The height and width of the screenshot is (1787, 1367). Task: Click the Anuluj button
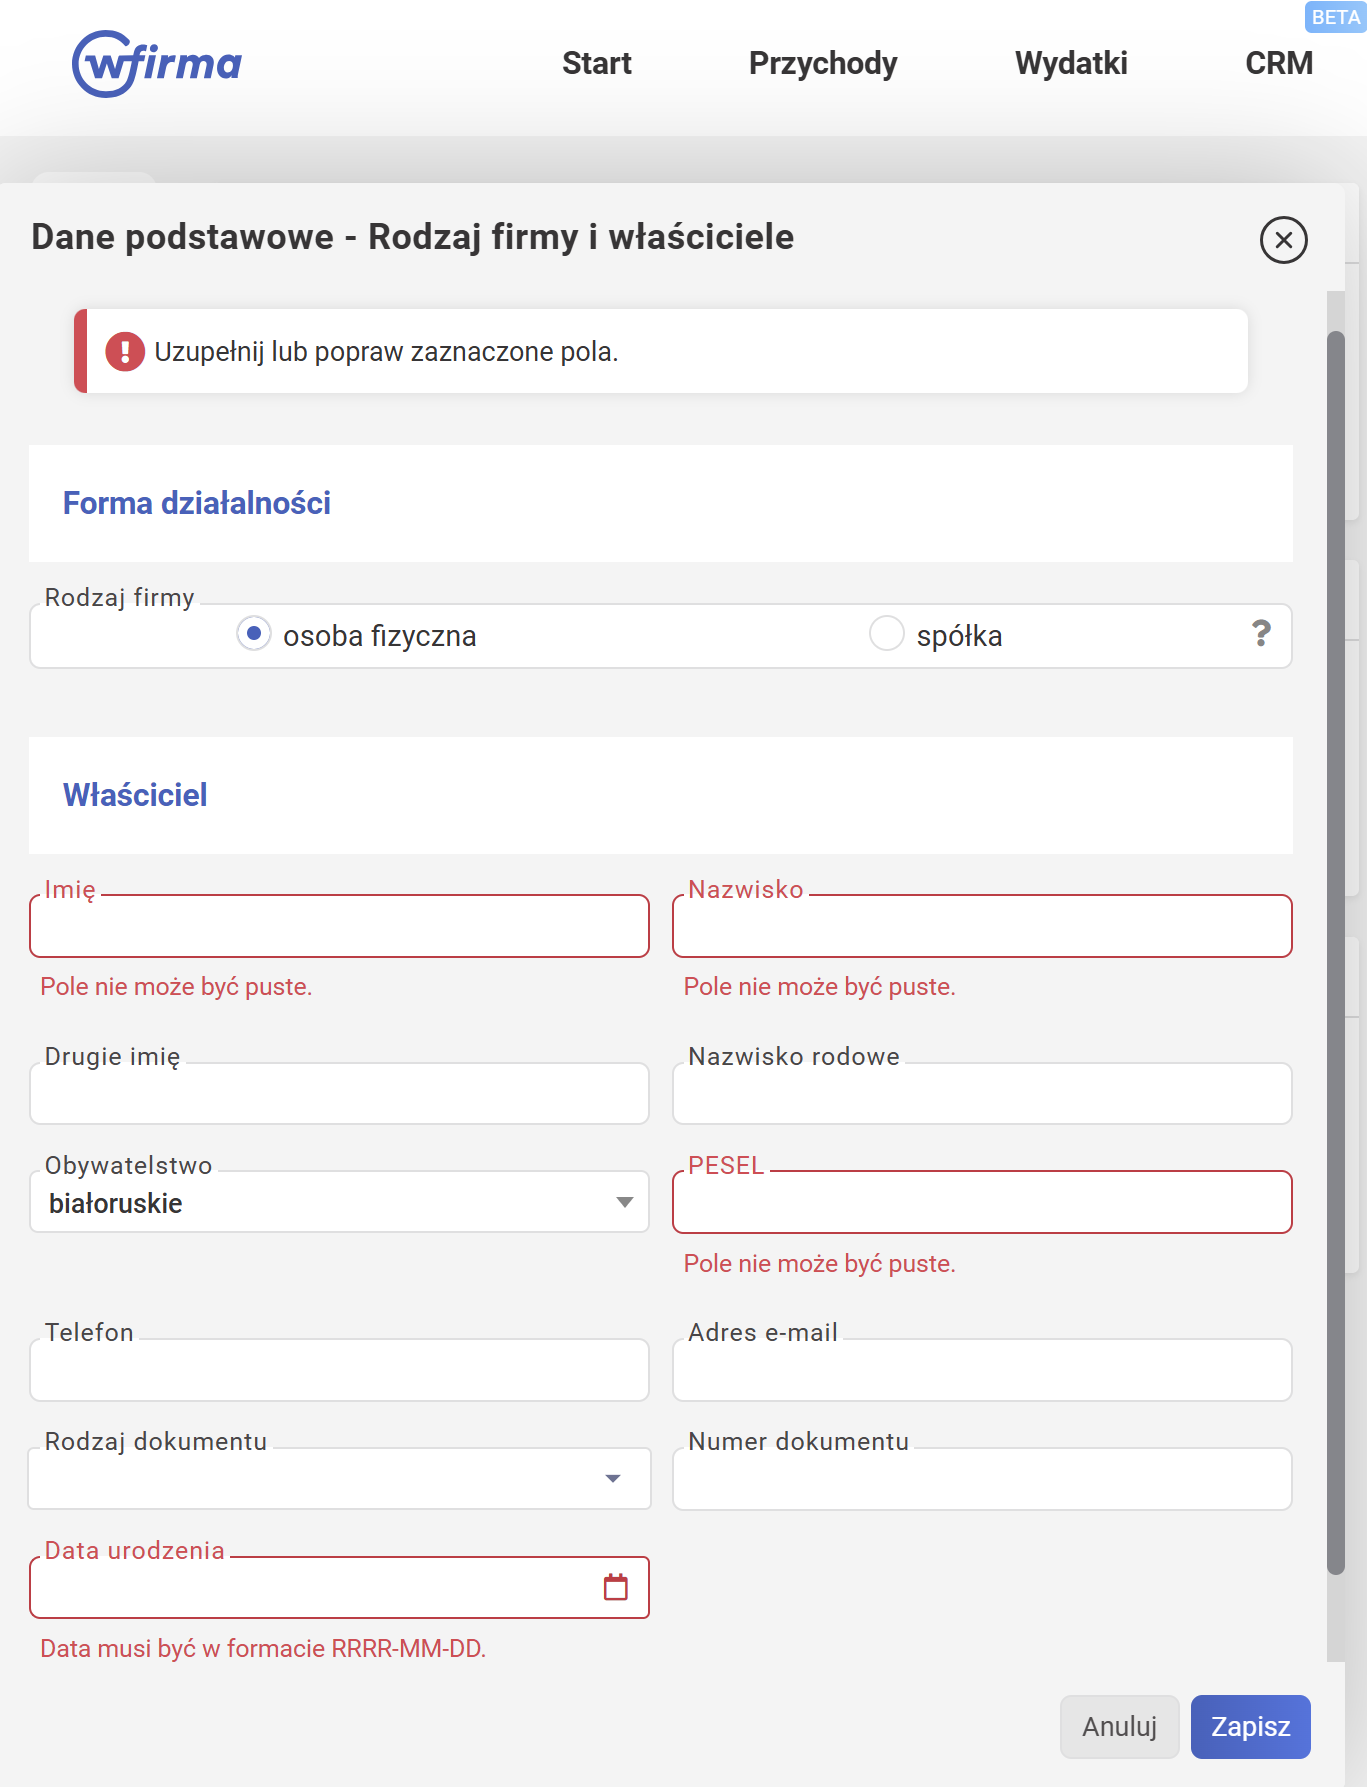click(x=1119, y=1727)
